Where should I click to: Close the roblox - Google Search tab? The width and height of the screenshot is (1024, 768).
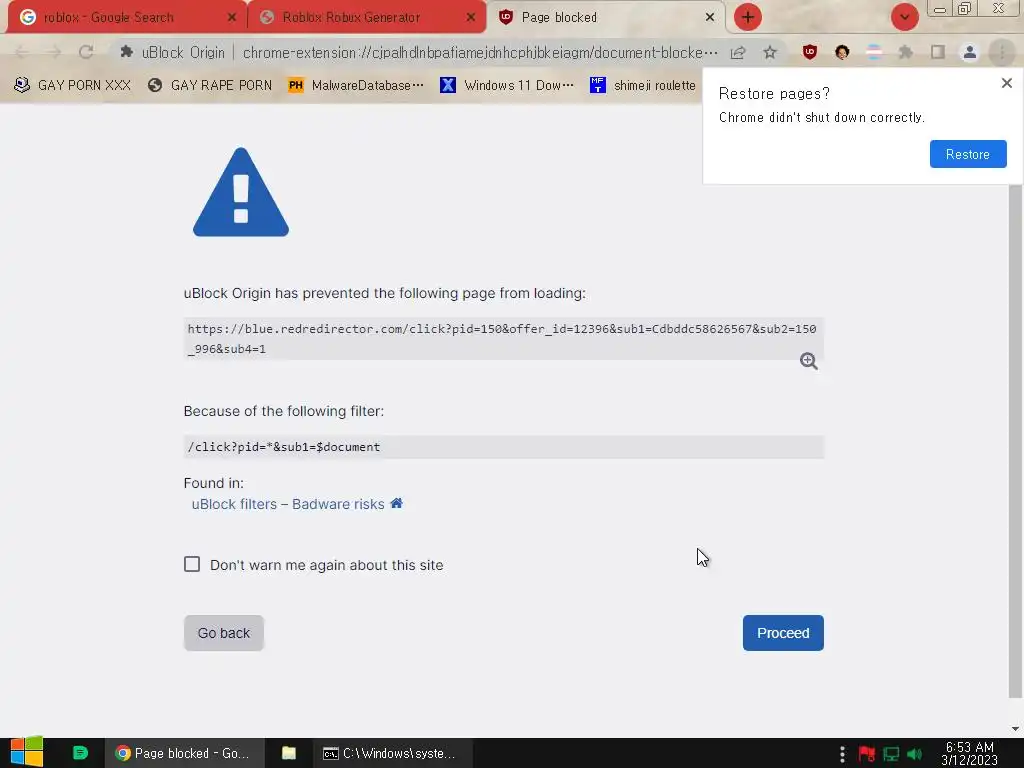coord(232,18)
